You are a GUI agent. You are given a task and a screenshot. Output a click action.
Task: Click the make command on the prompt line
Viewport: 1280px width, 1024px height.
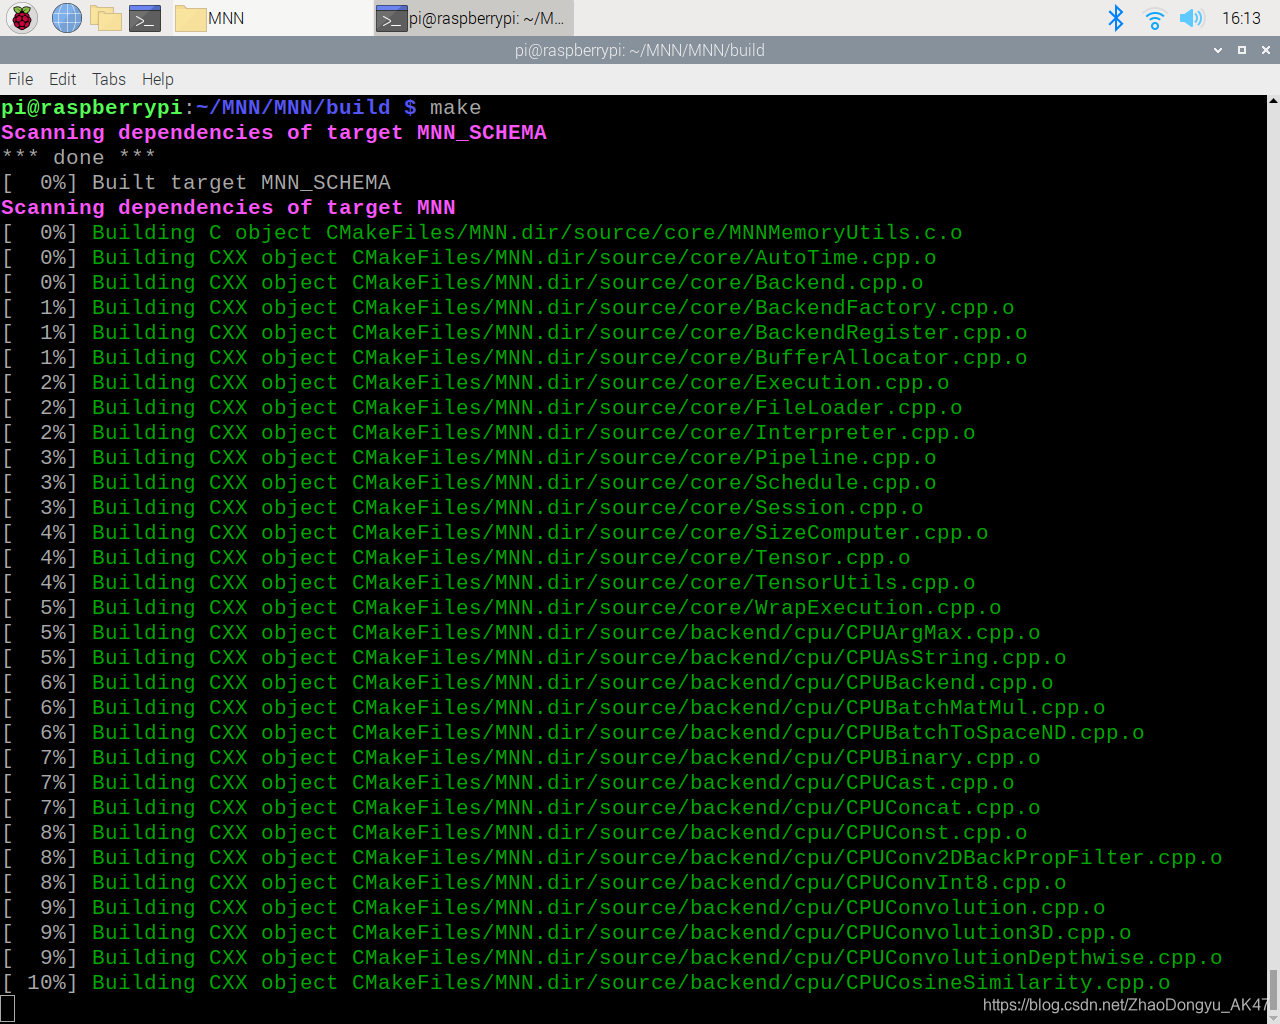(455, 108)
